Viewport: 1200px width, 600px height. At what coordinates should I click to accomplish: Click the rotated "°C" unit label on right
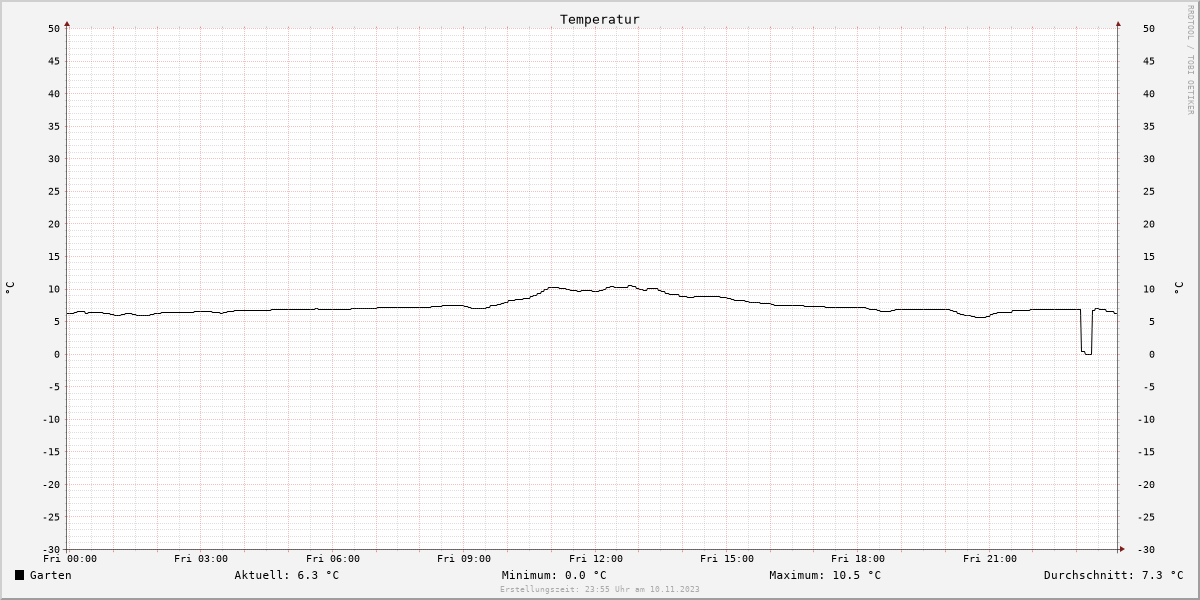point(1178,288)
